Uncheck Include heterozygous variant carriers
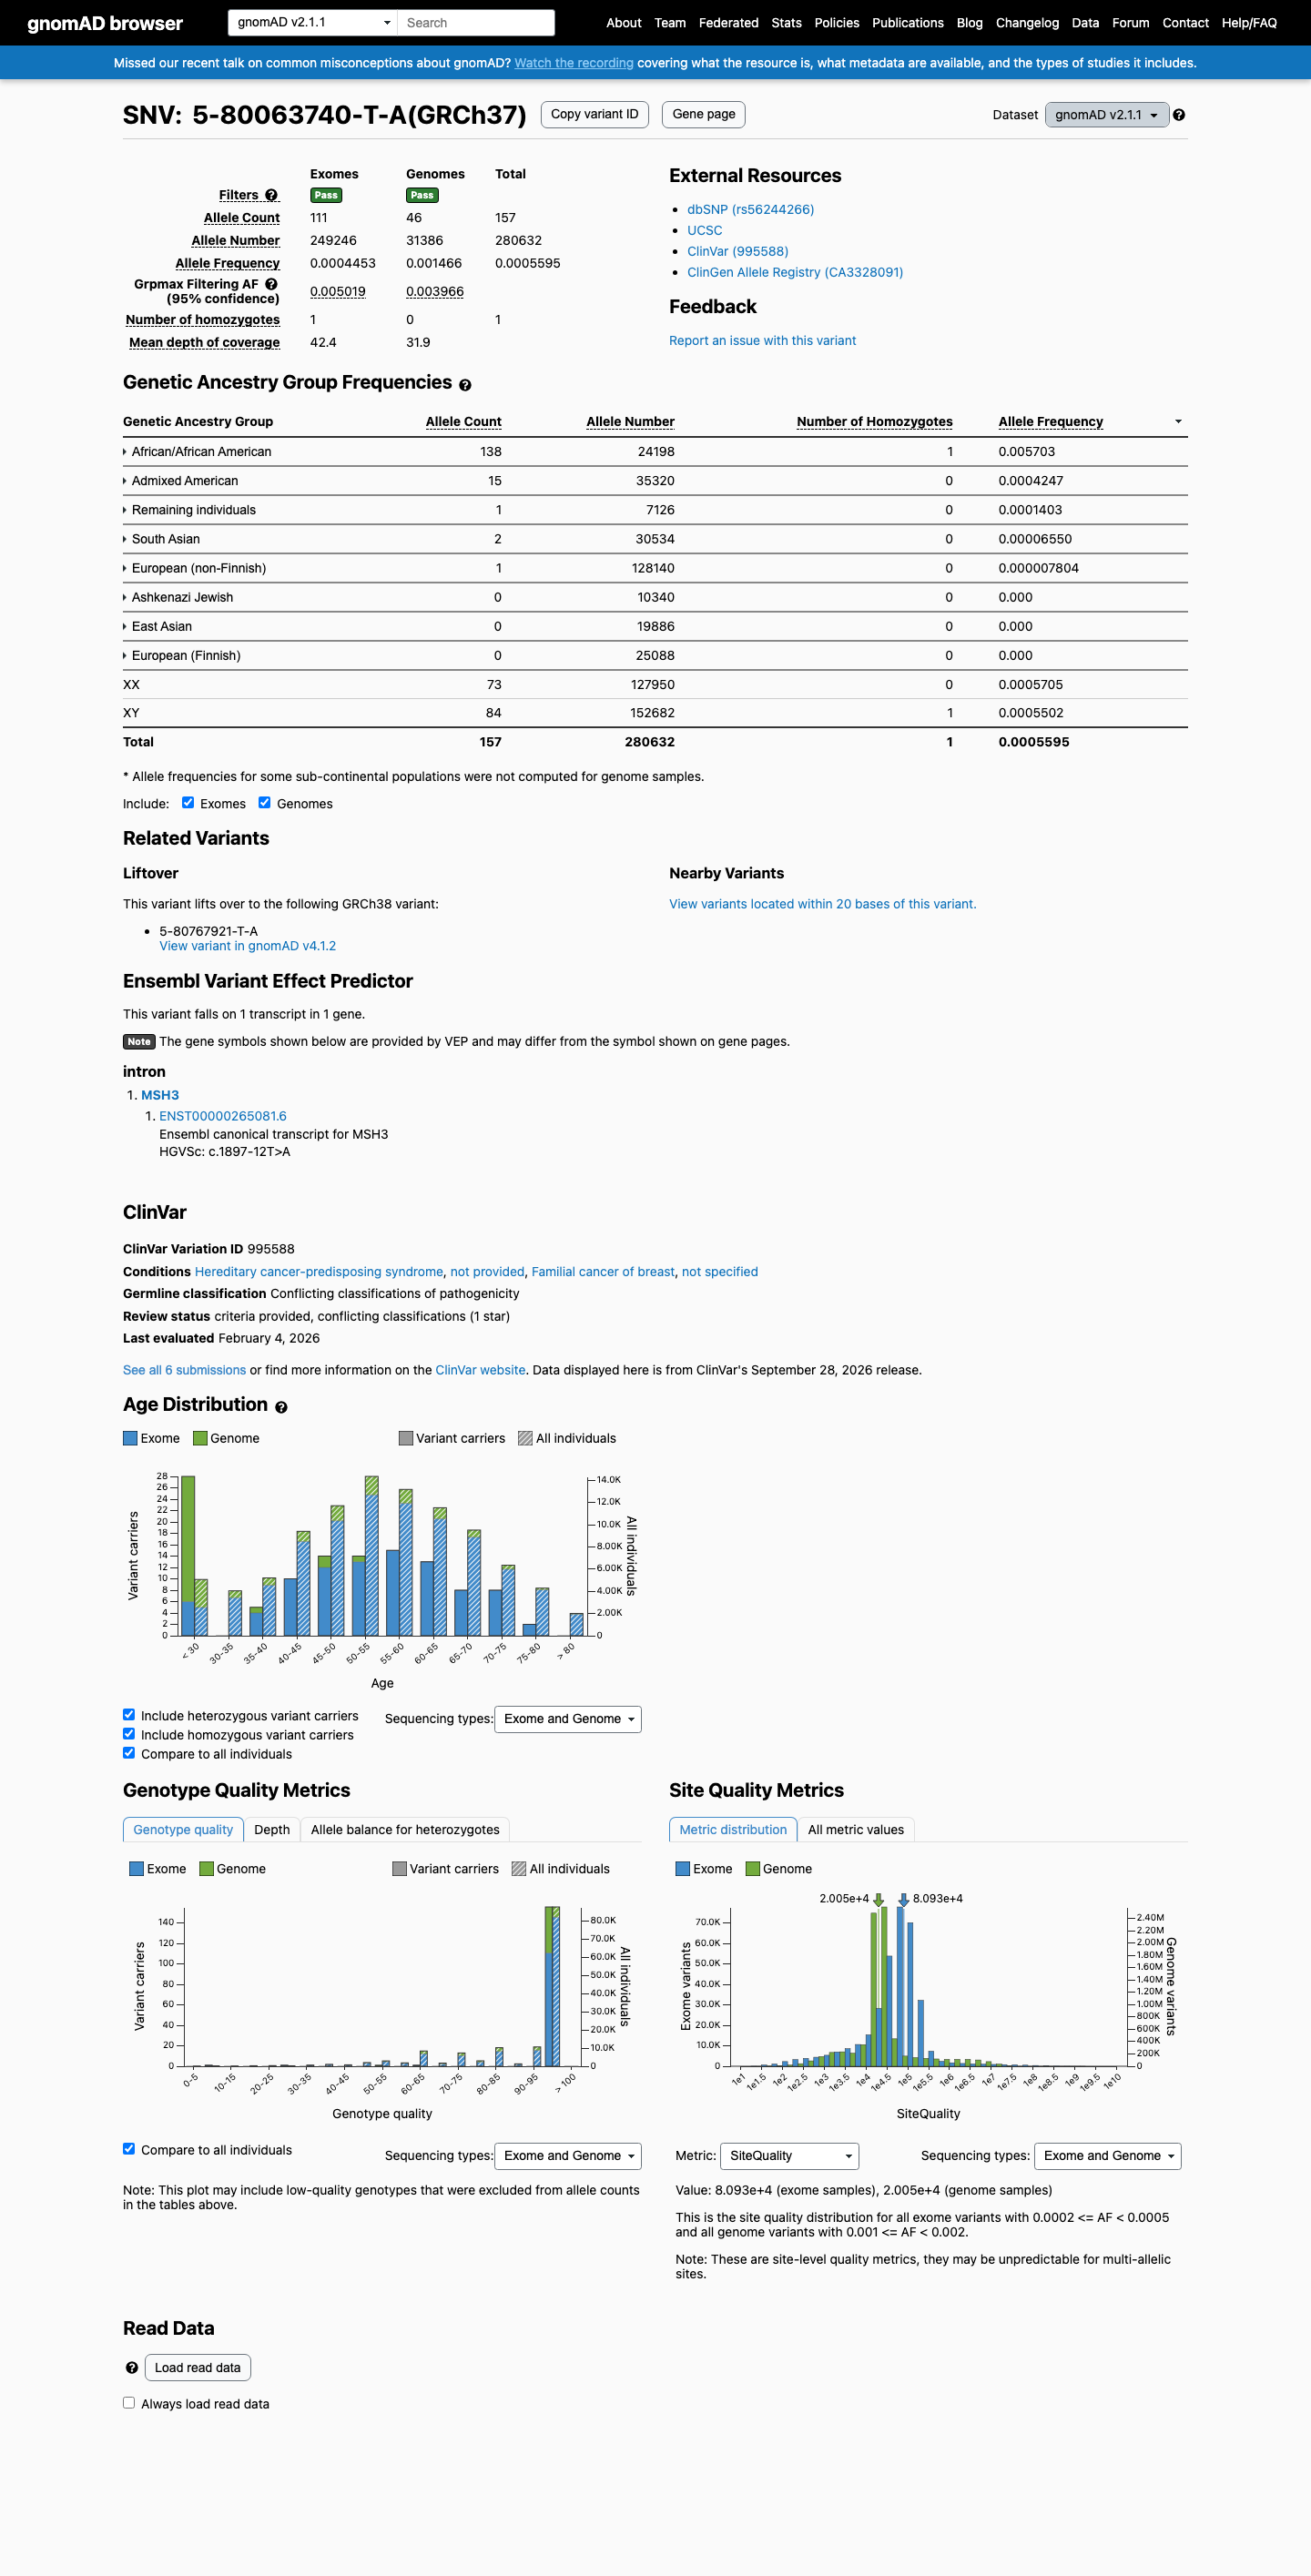The image size is (1311, 2576). point(129,1714)
